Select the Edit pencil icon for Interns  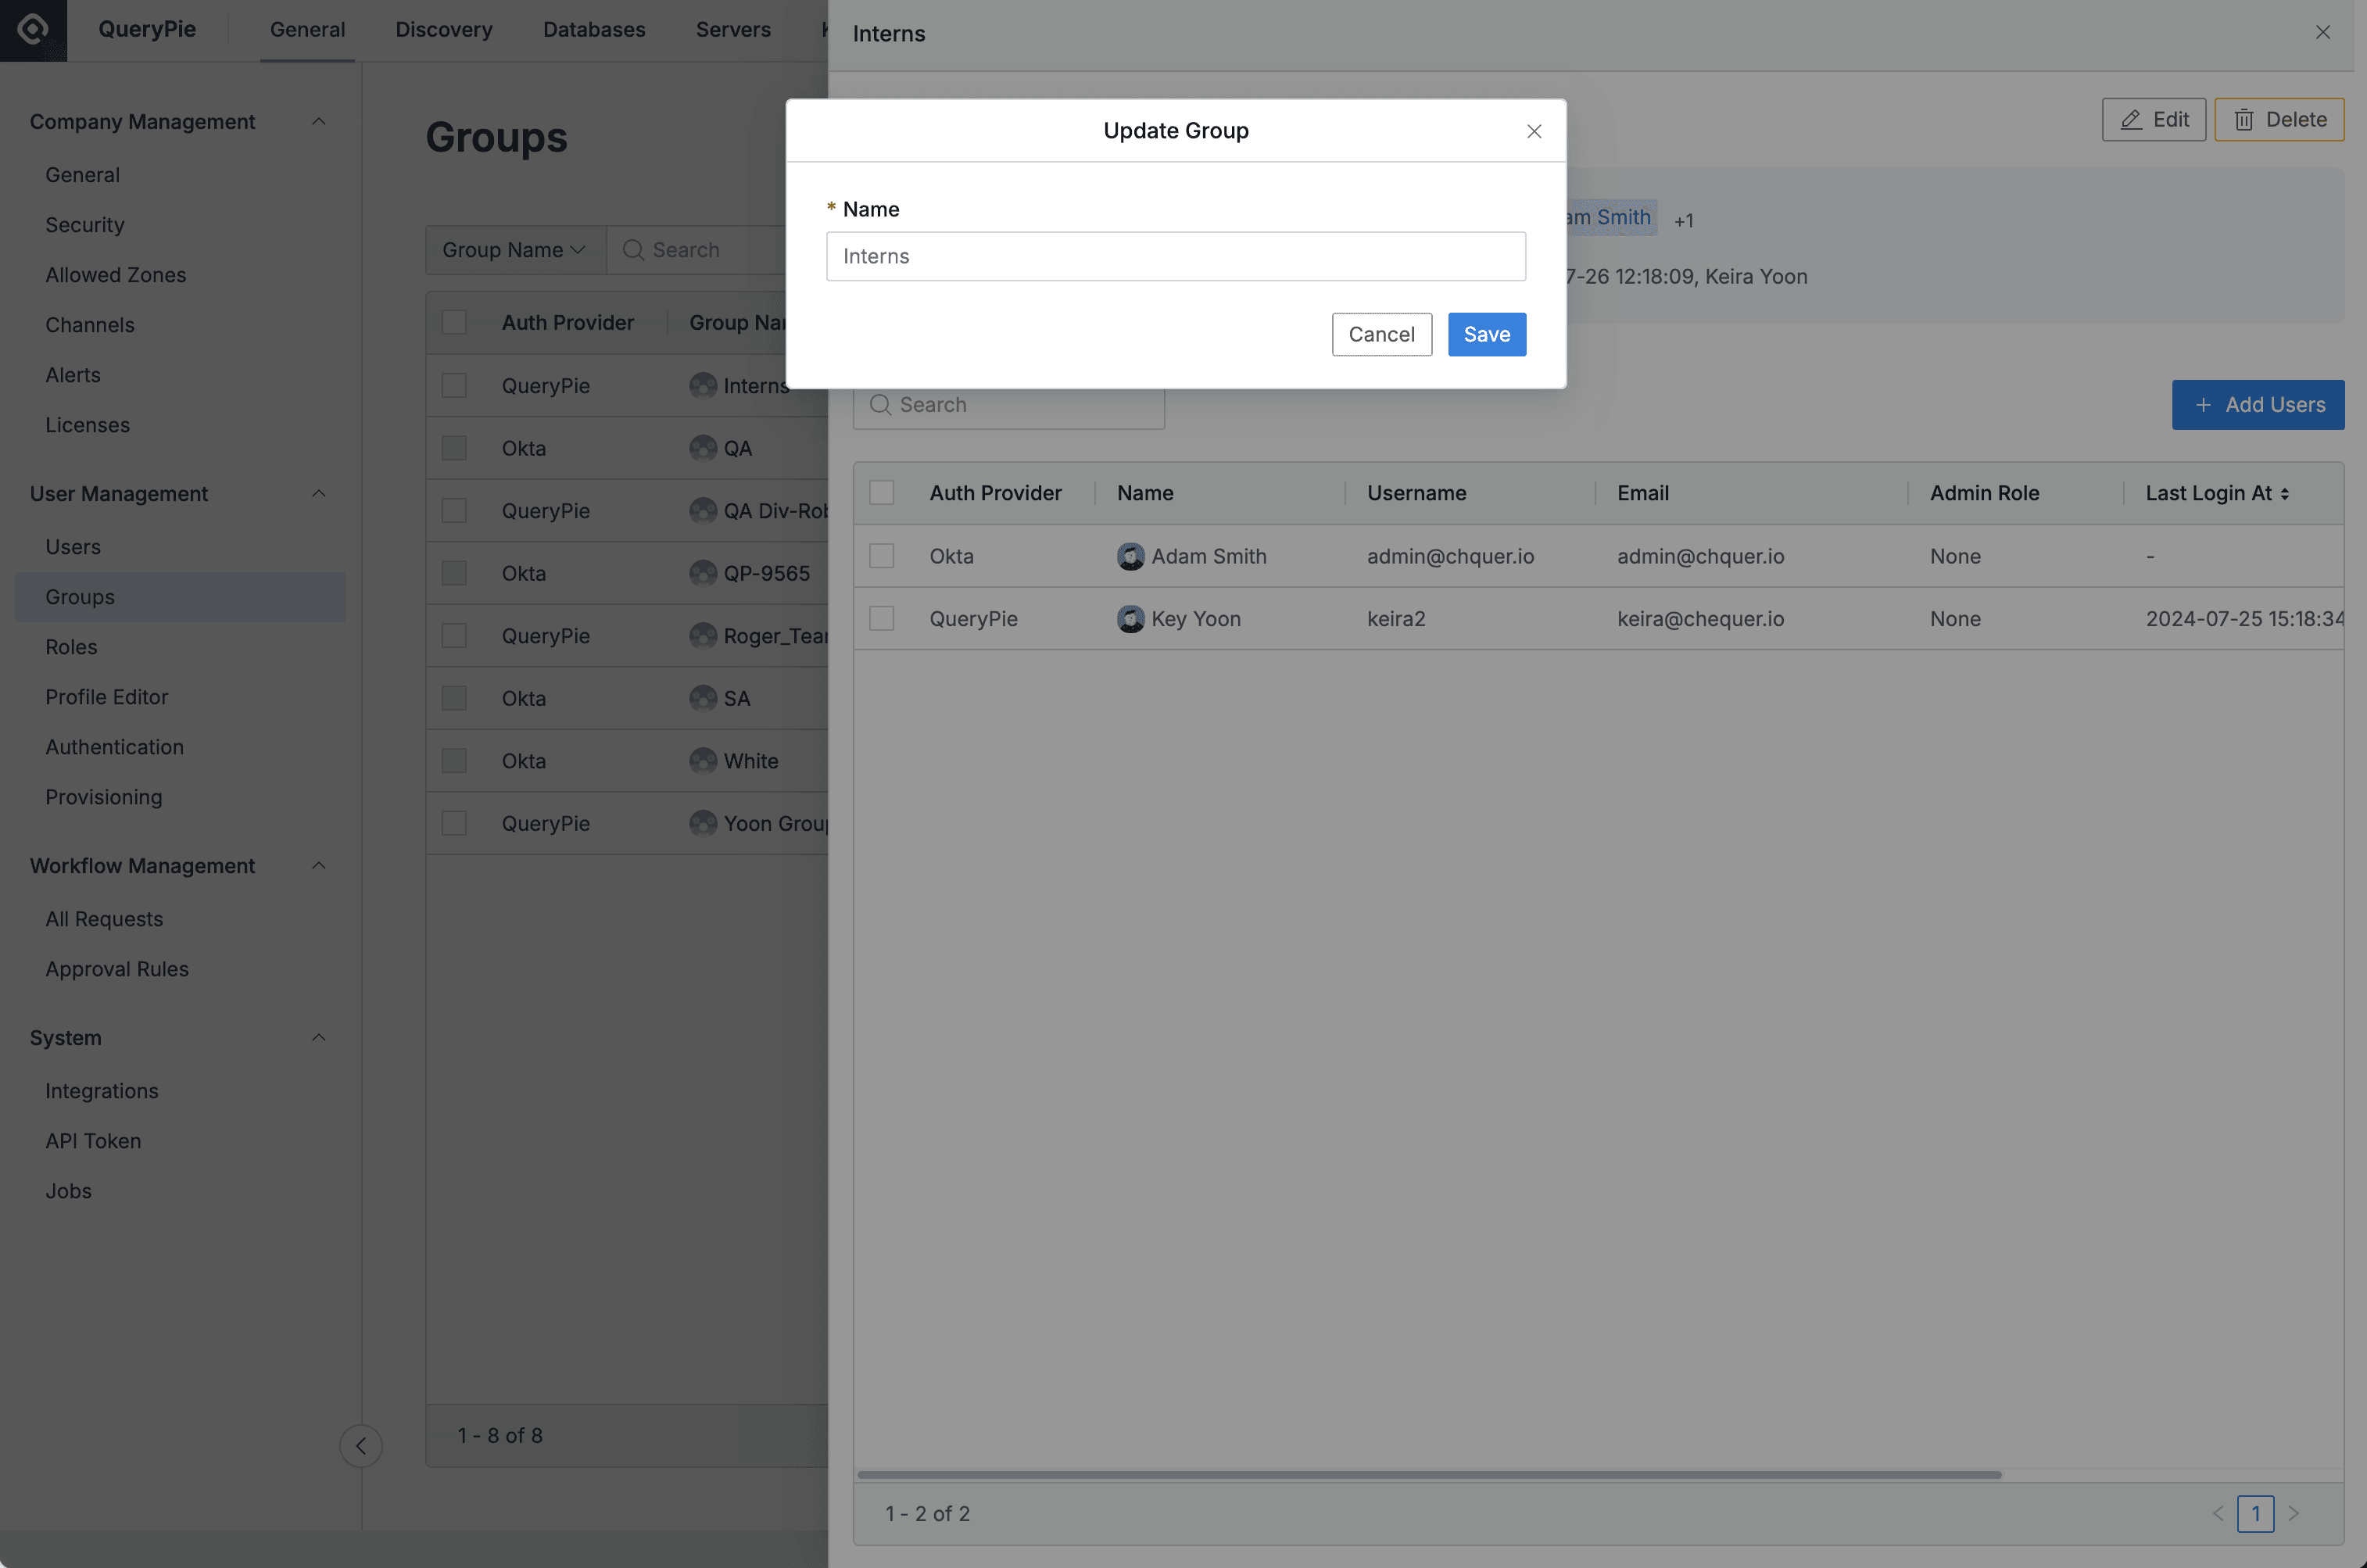pyautogui.click(x=2131, y=119)
